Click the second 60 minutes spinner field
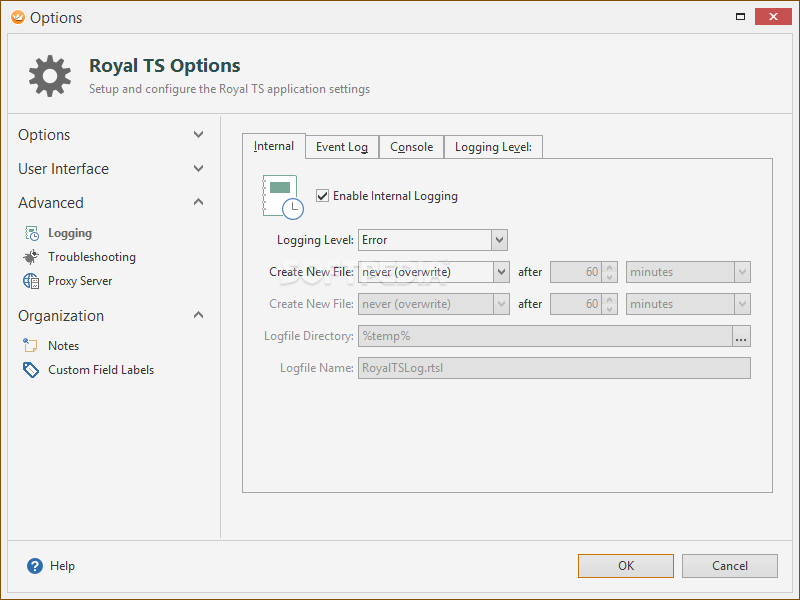 (584, 304)
